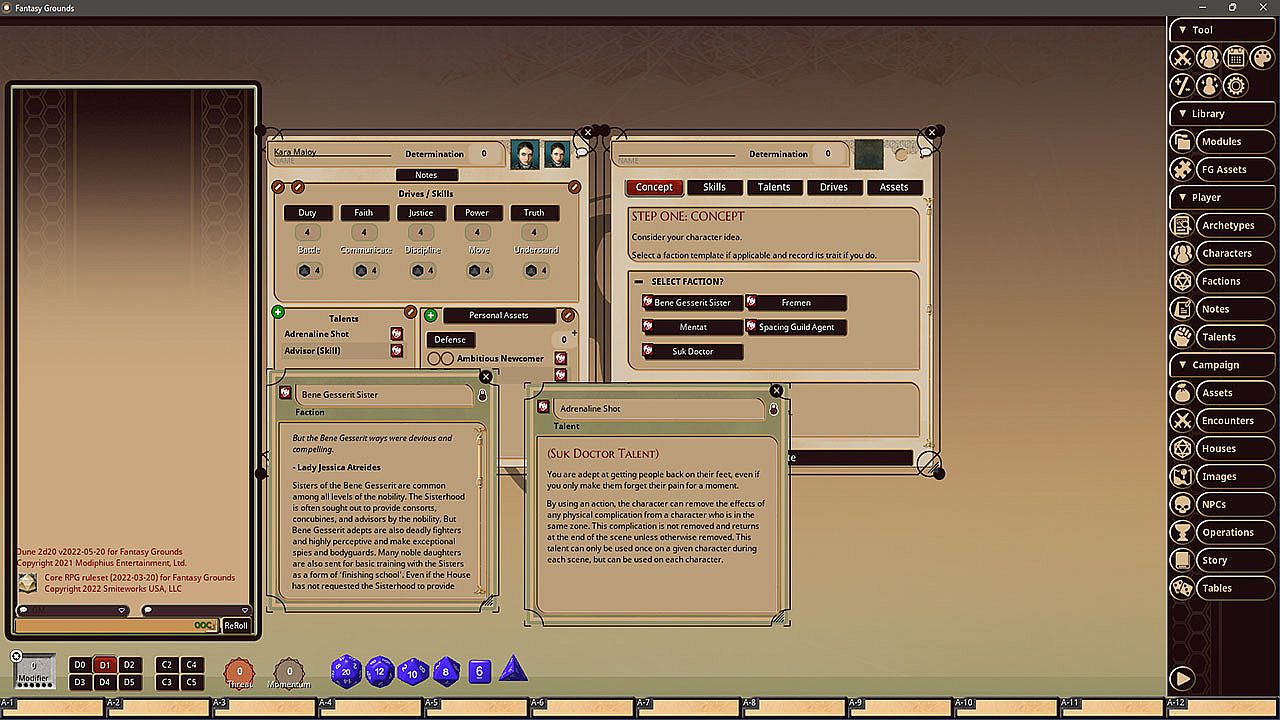Open the Colors palette tool icon
The width and height of the screenshot is (1280, 720).
pyautogui.click(x=1261, y=58)
